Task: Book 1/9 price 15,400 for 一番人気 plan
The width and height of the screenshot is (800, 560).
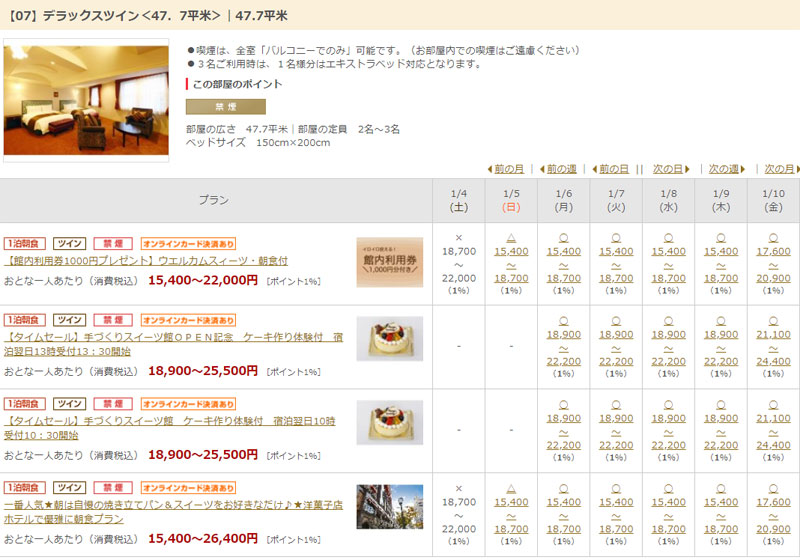Action: pos(721,502)
